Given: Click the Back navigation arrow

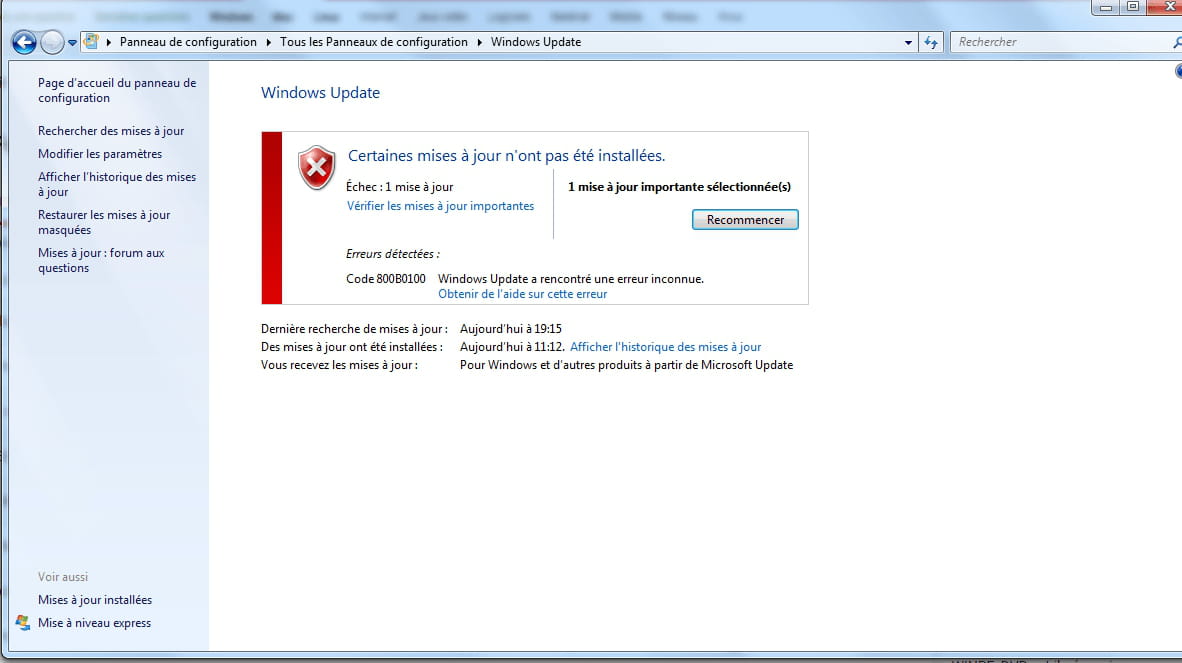Looking at the screenshot, I should click(24, 42).
